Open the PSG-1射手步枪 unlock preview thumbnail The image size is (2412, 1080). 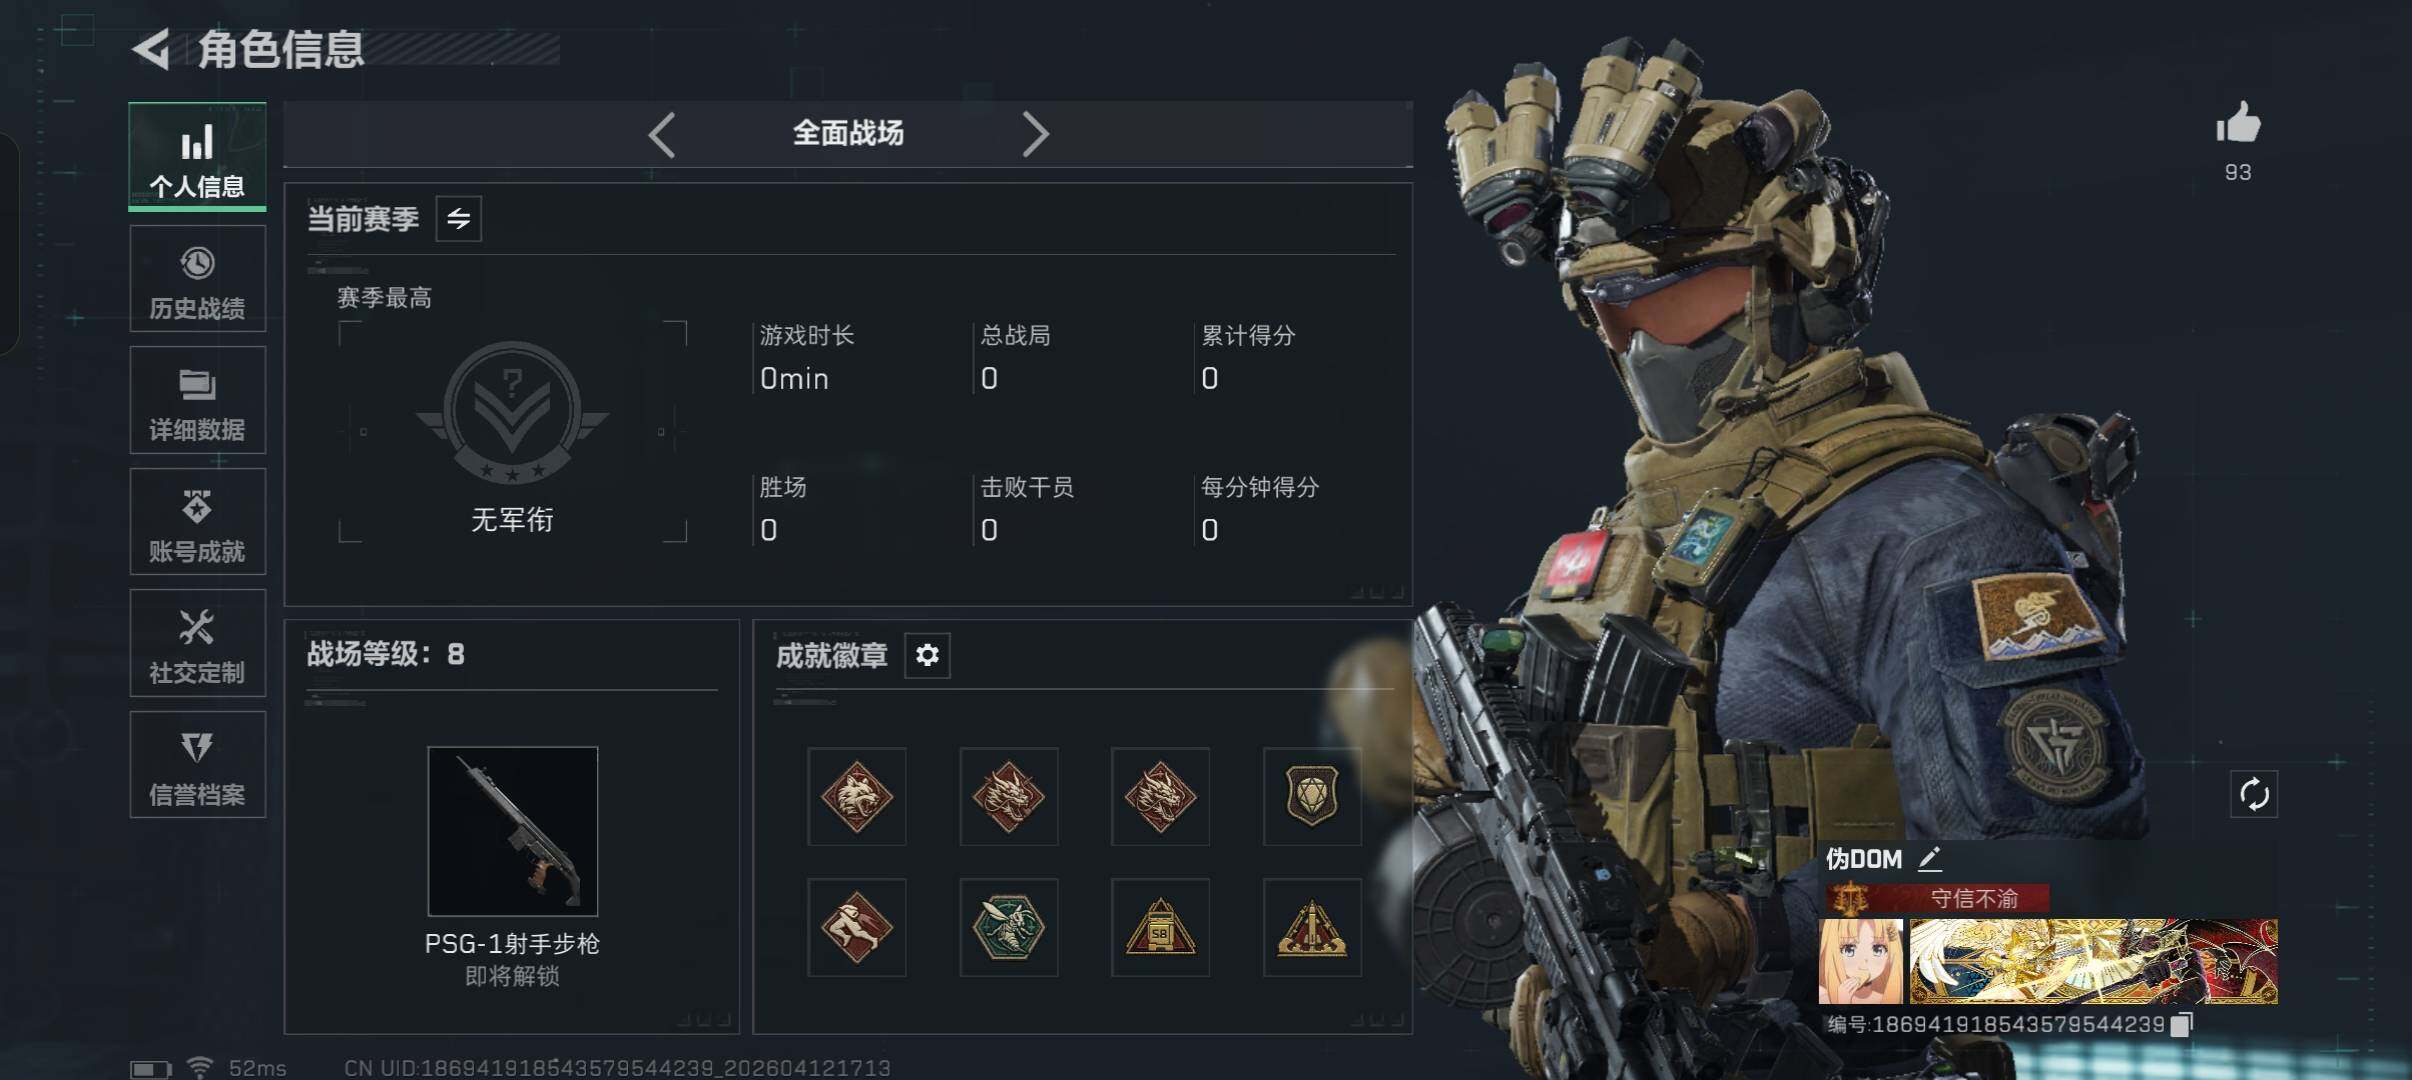click(x=513, y=831)
